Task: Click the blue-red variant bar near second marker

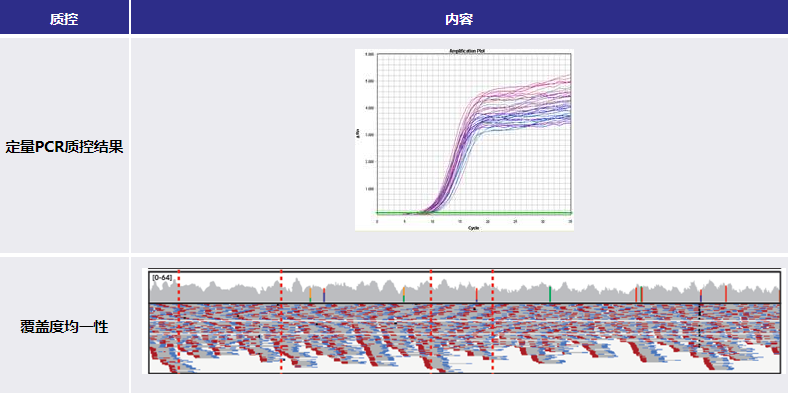Action: (x=323, y=295)
